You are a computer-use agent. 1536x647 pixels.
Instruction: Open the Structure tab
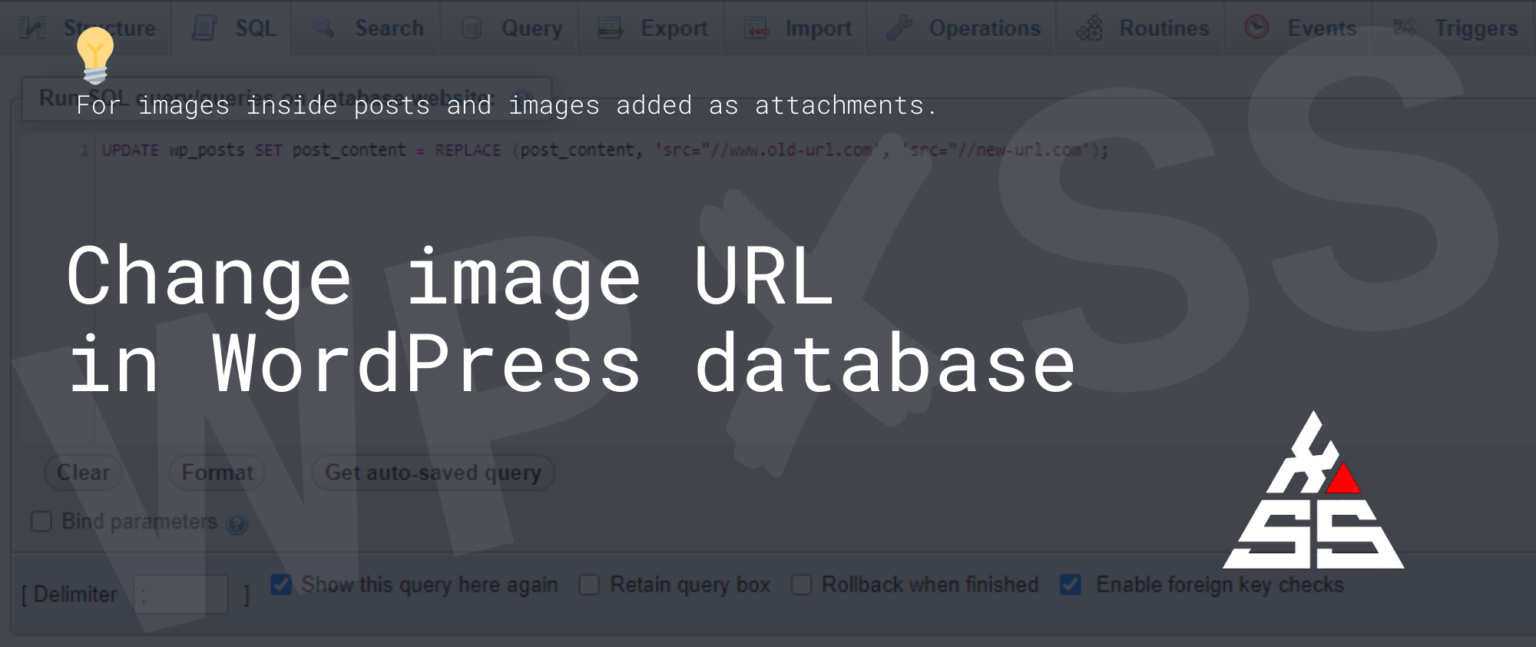(86, 28)
